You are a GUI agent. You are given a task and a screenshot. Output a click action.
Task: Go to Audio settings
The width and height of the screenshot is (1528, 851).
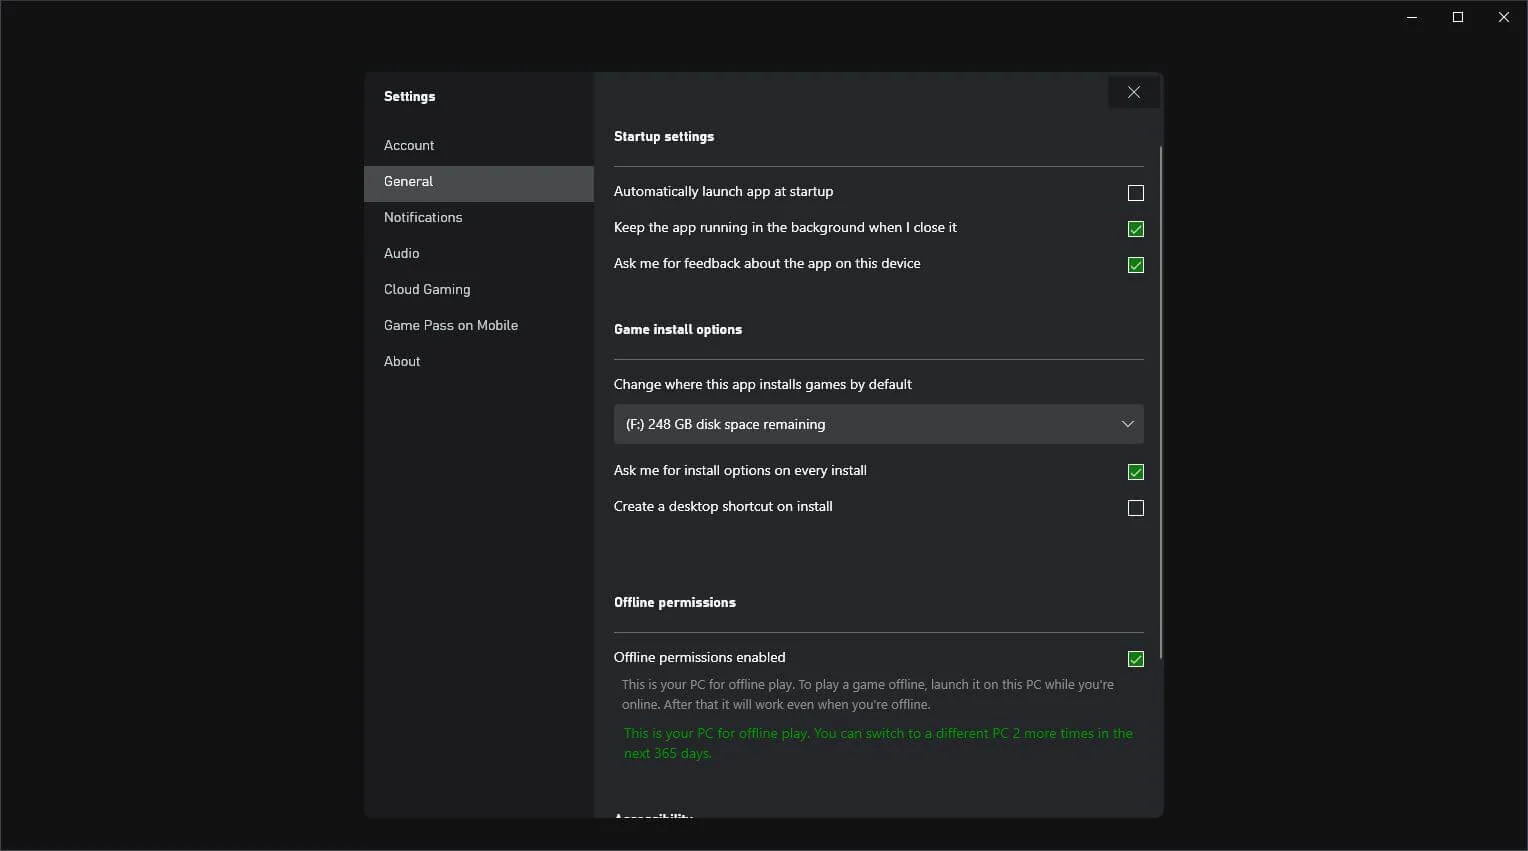[x=401, y=253]
